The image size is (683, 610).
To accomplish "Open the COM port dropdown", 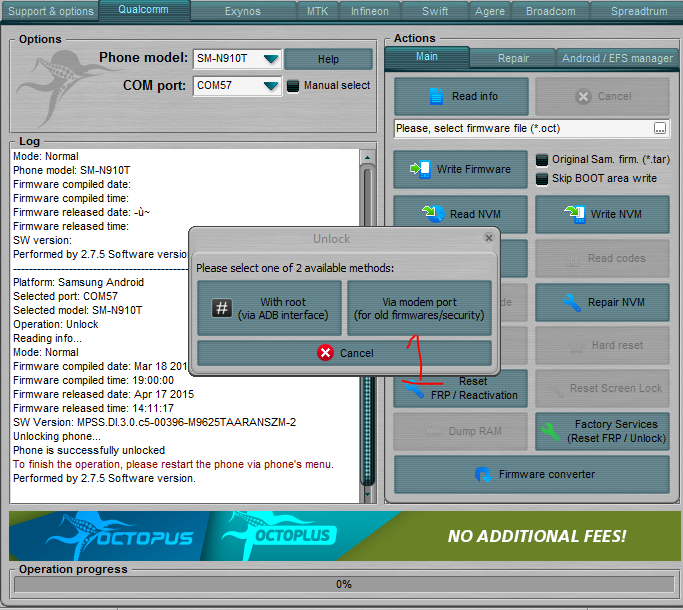I will coord(270,86).
